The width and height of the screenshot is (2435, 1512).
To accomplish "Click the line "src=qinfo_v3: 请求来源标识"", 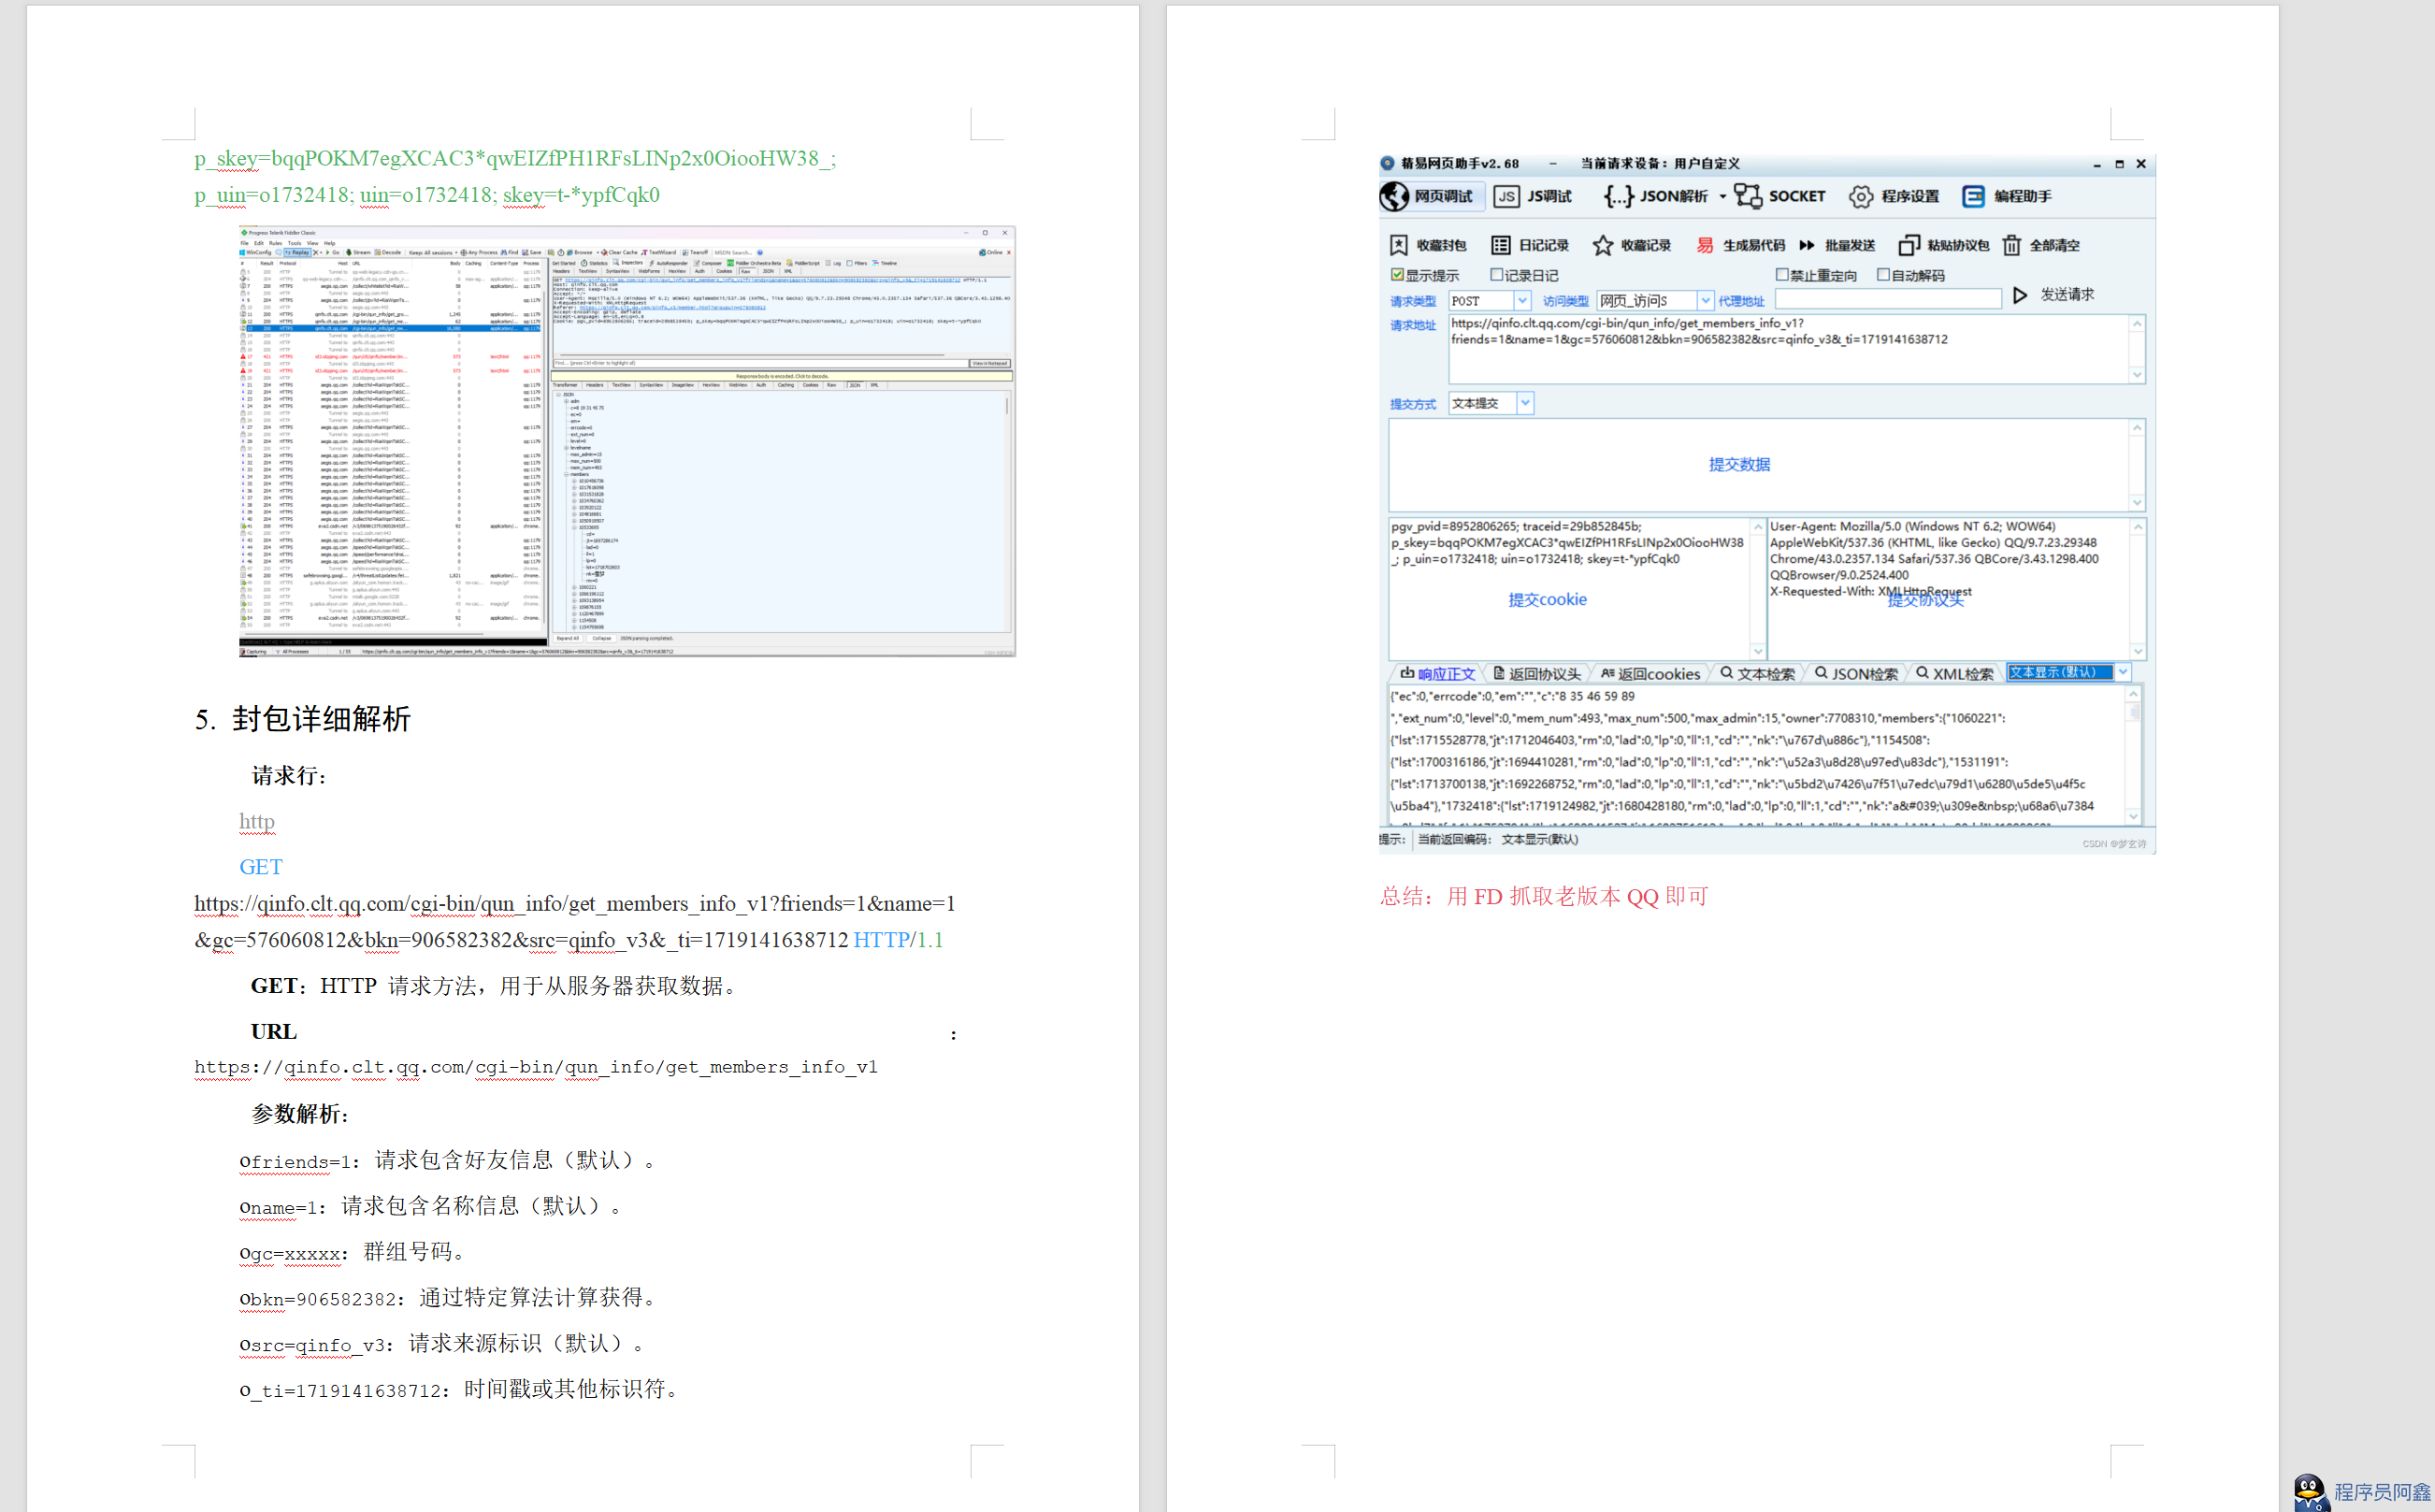I will [442, 1344].
